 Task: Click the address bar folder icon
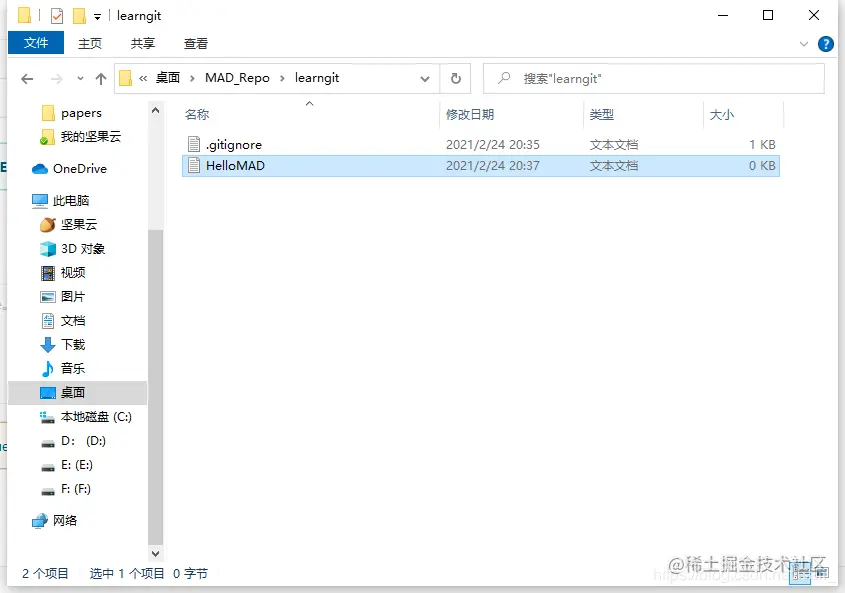pyautogui.click(x=126, y=78)
